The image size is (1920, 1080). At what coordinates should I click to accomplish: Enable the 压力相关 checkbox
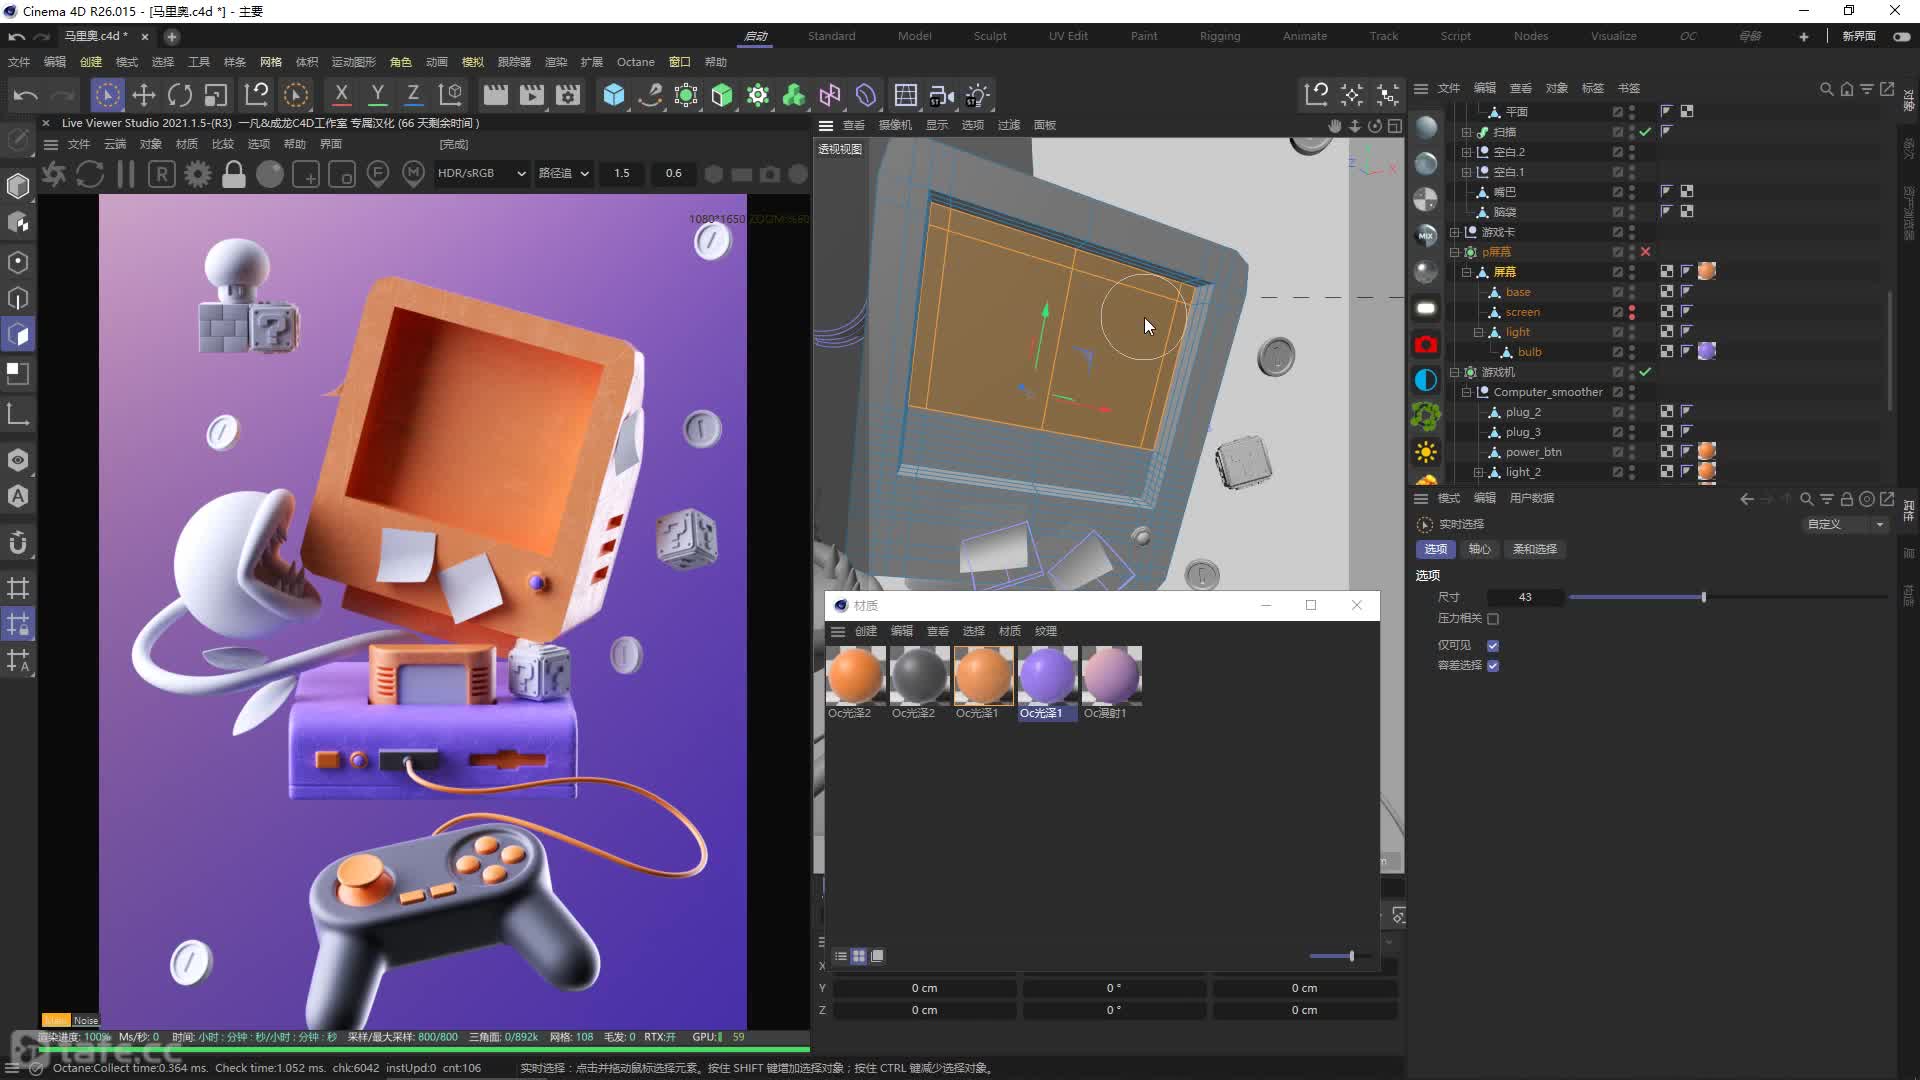[x=1493, y=619]
